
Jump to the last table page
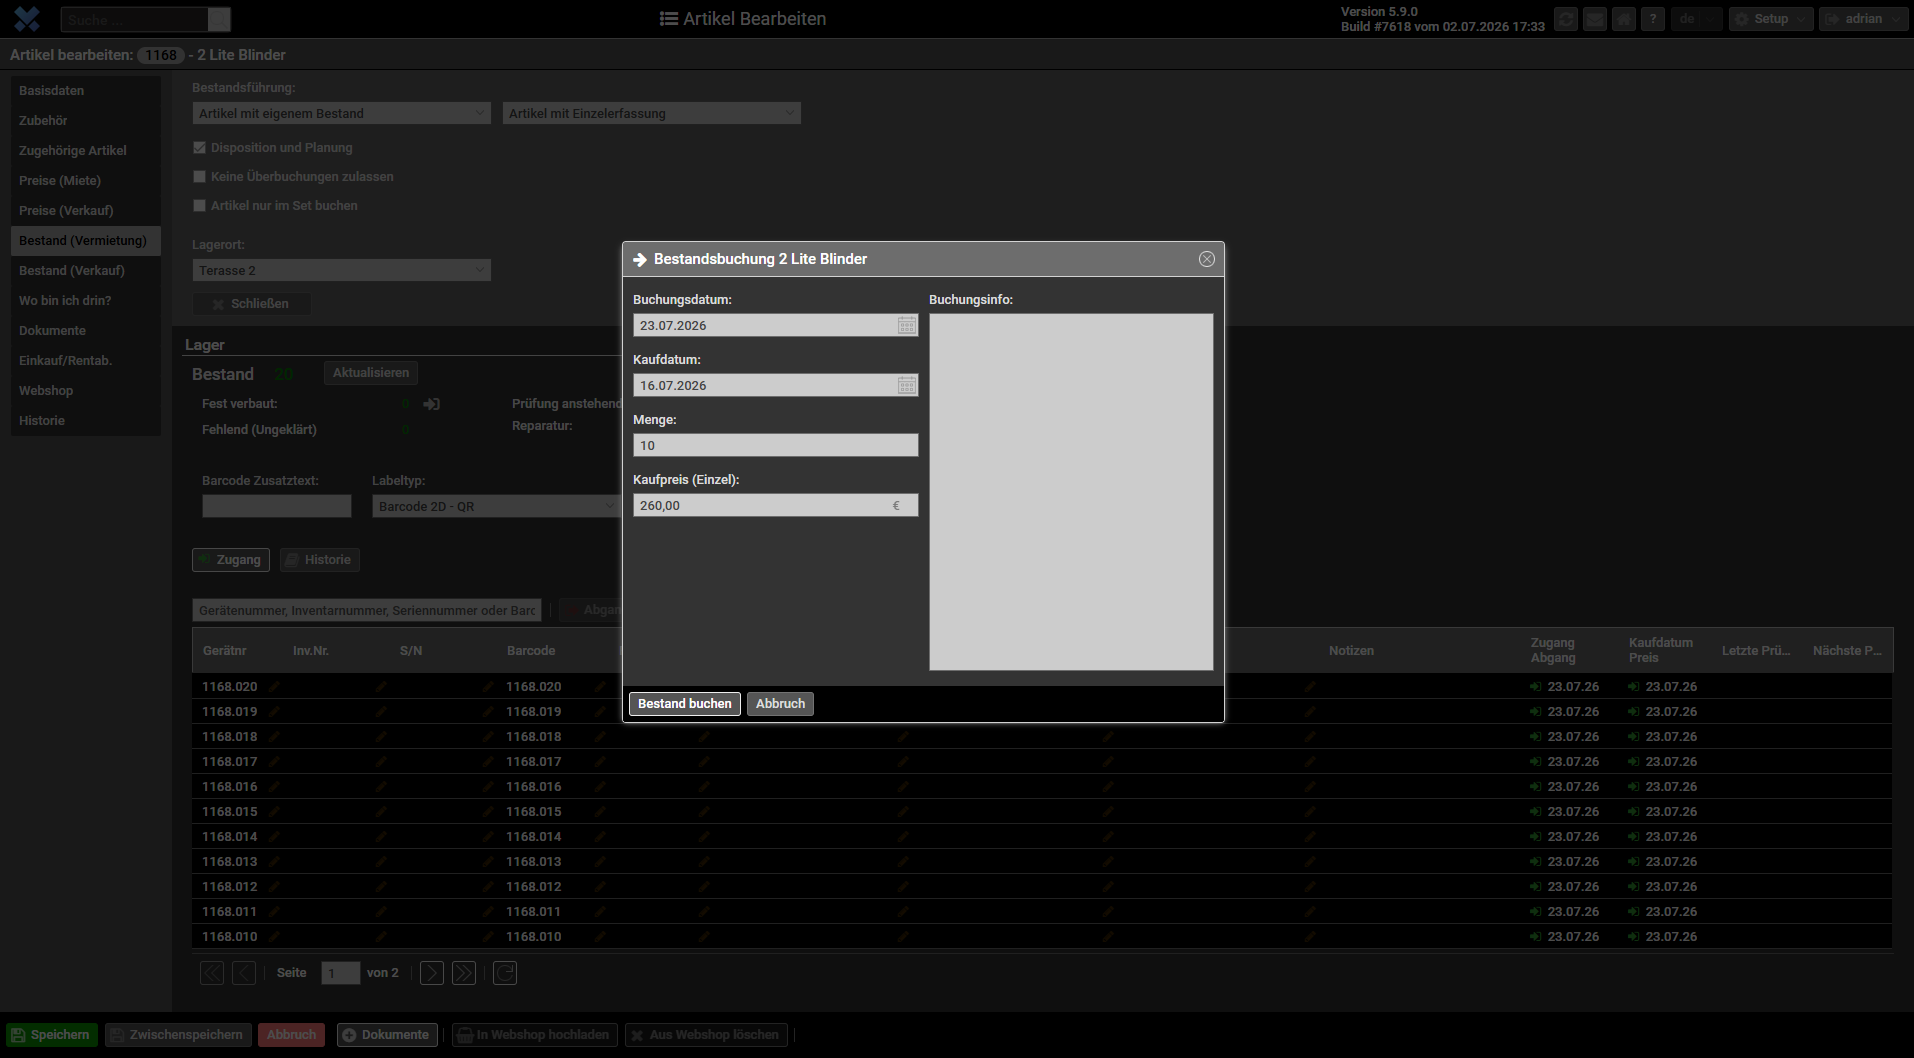click(464, 973)
